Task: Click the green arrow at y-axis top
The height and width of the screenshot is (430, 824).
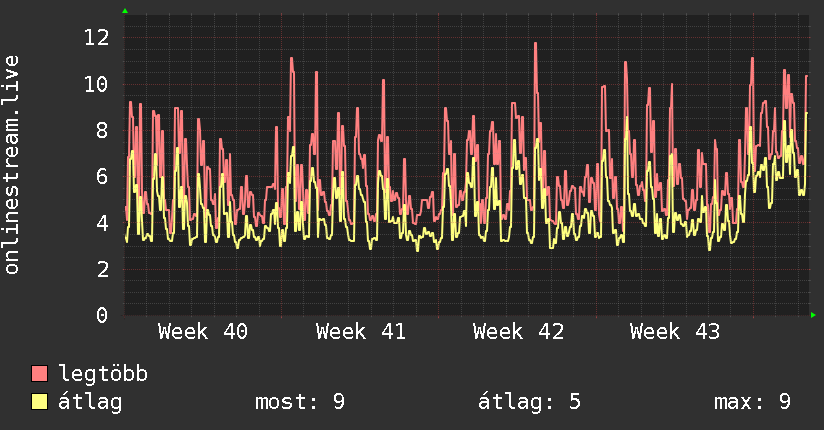Action: pos(125,11)
